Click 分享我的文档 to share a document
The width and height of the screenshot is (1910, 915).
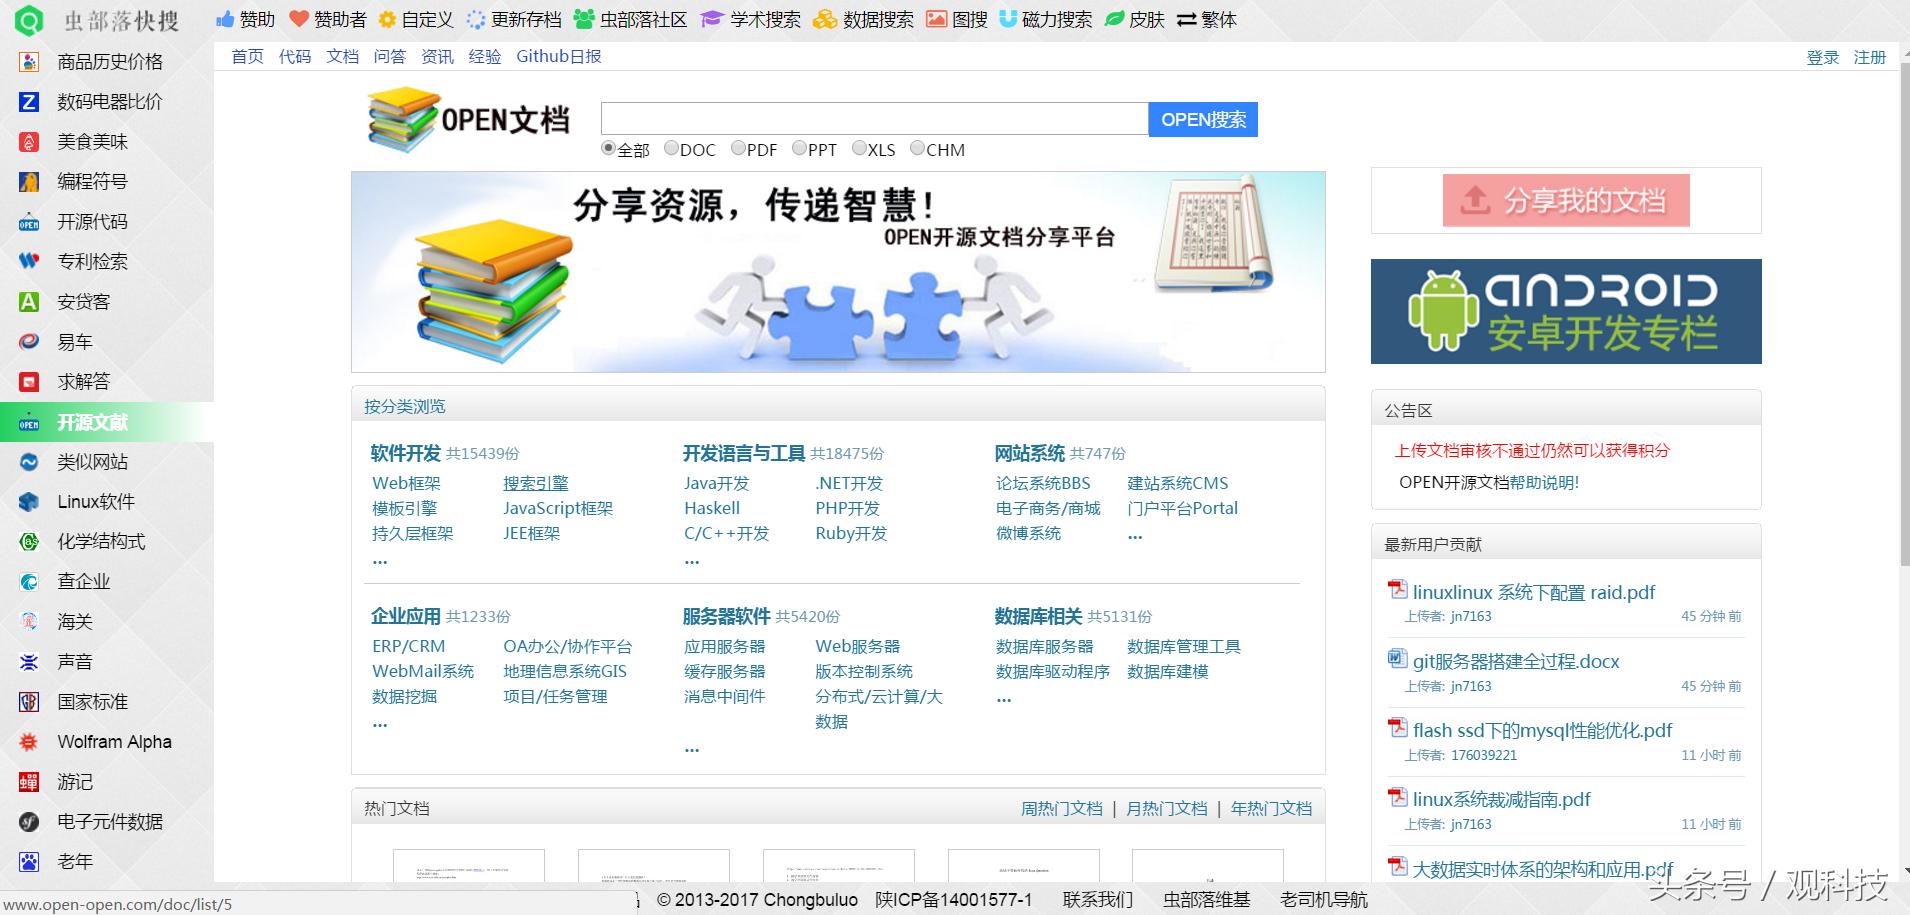tap(1564, 200)
